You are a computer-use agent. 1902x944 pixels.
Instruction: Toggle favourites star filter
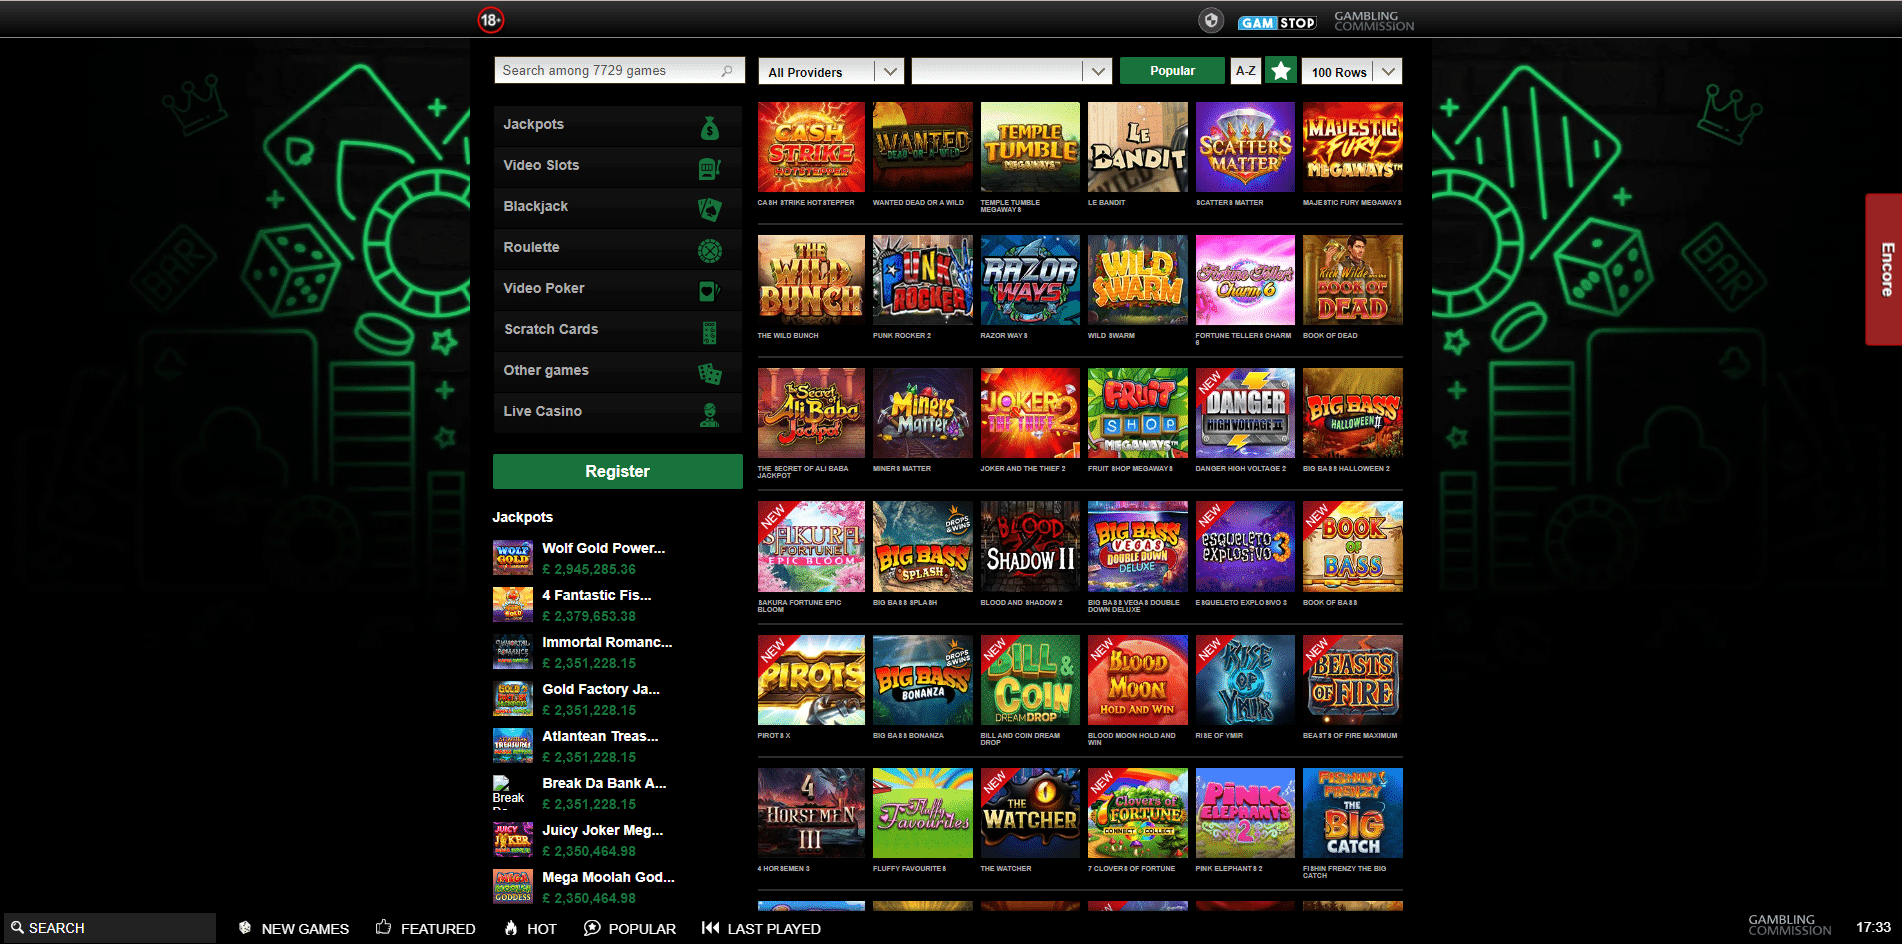1281,71
